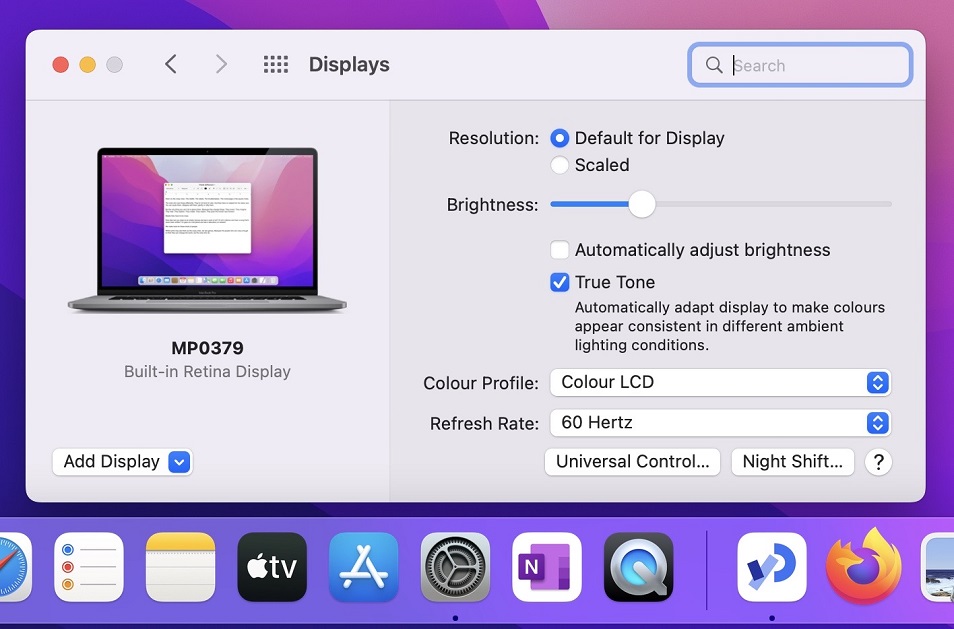Open Firefox from the dock
Screen dimensions: 954x629
click(863, 567)
